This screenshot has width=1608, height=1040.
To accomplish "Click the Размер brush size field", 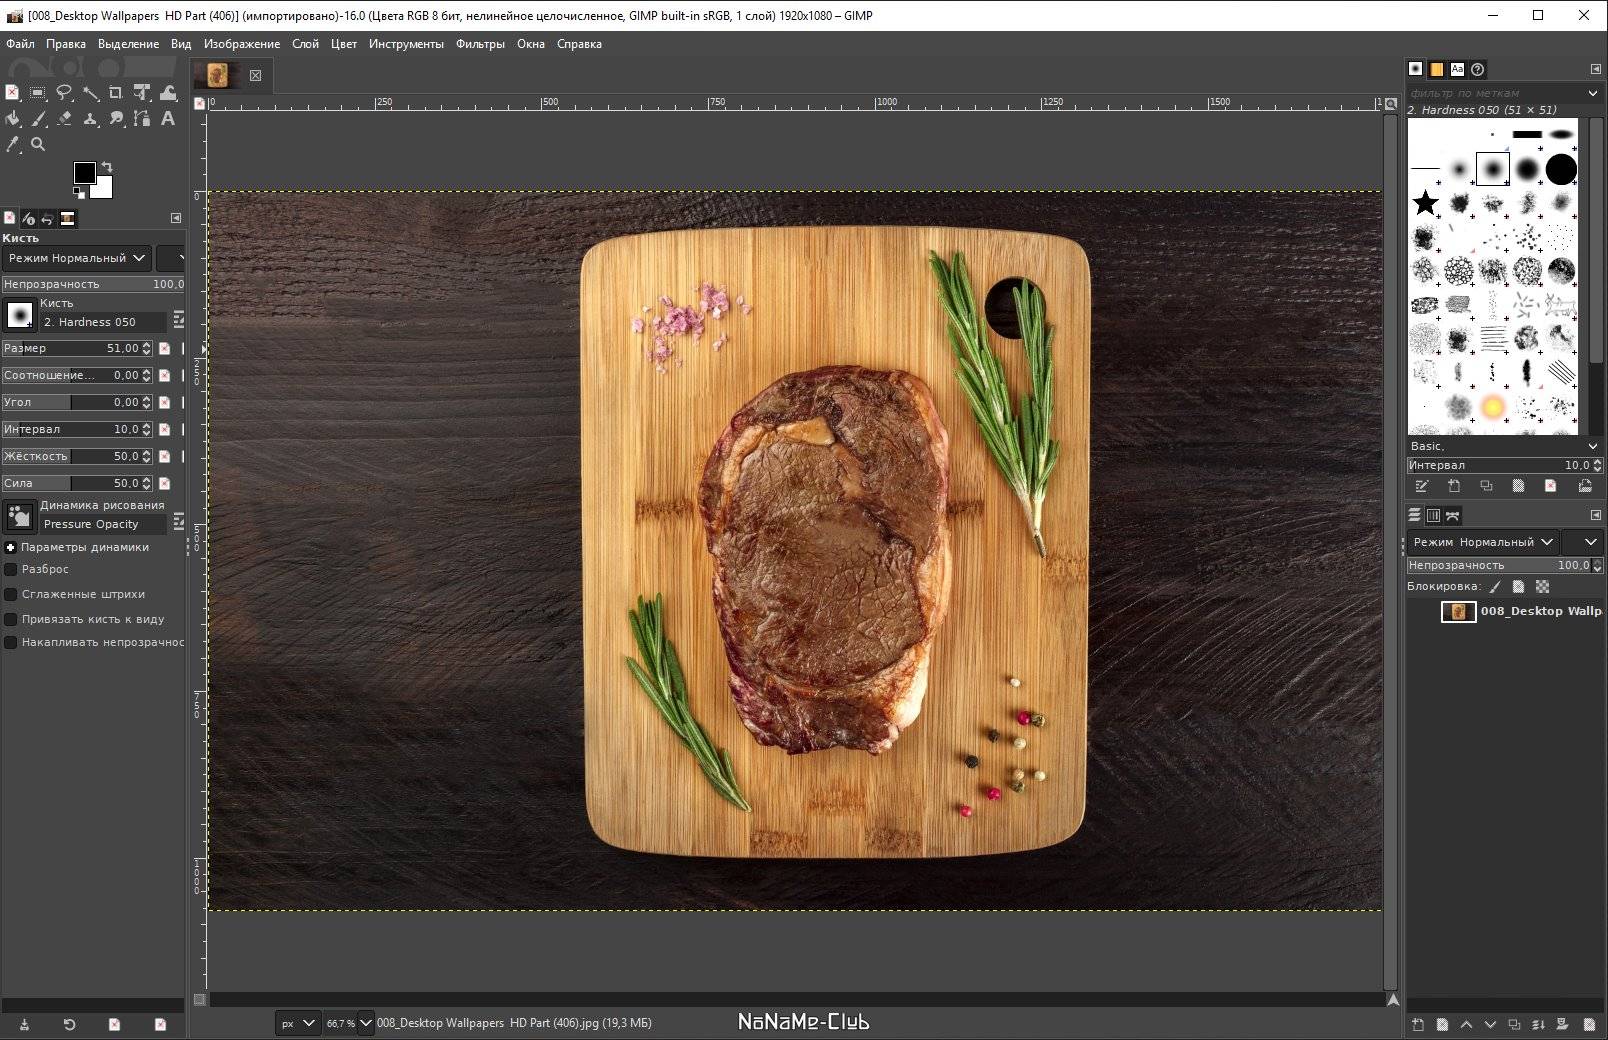I will pos(77,348).
